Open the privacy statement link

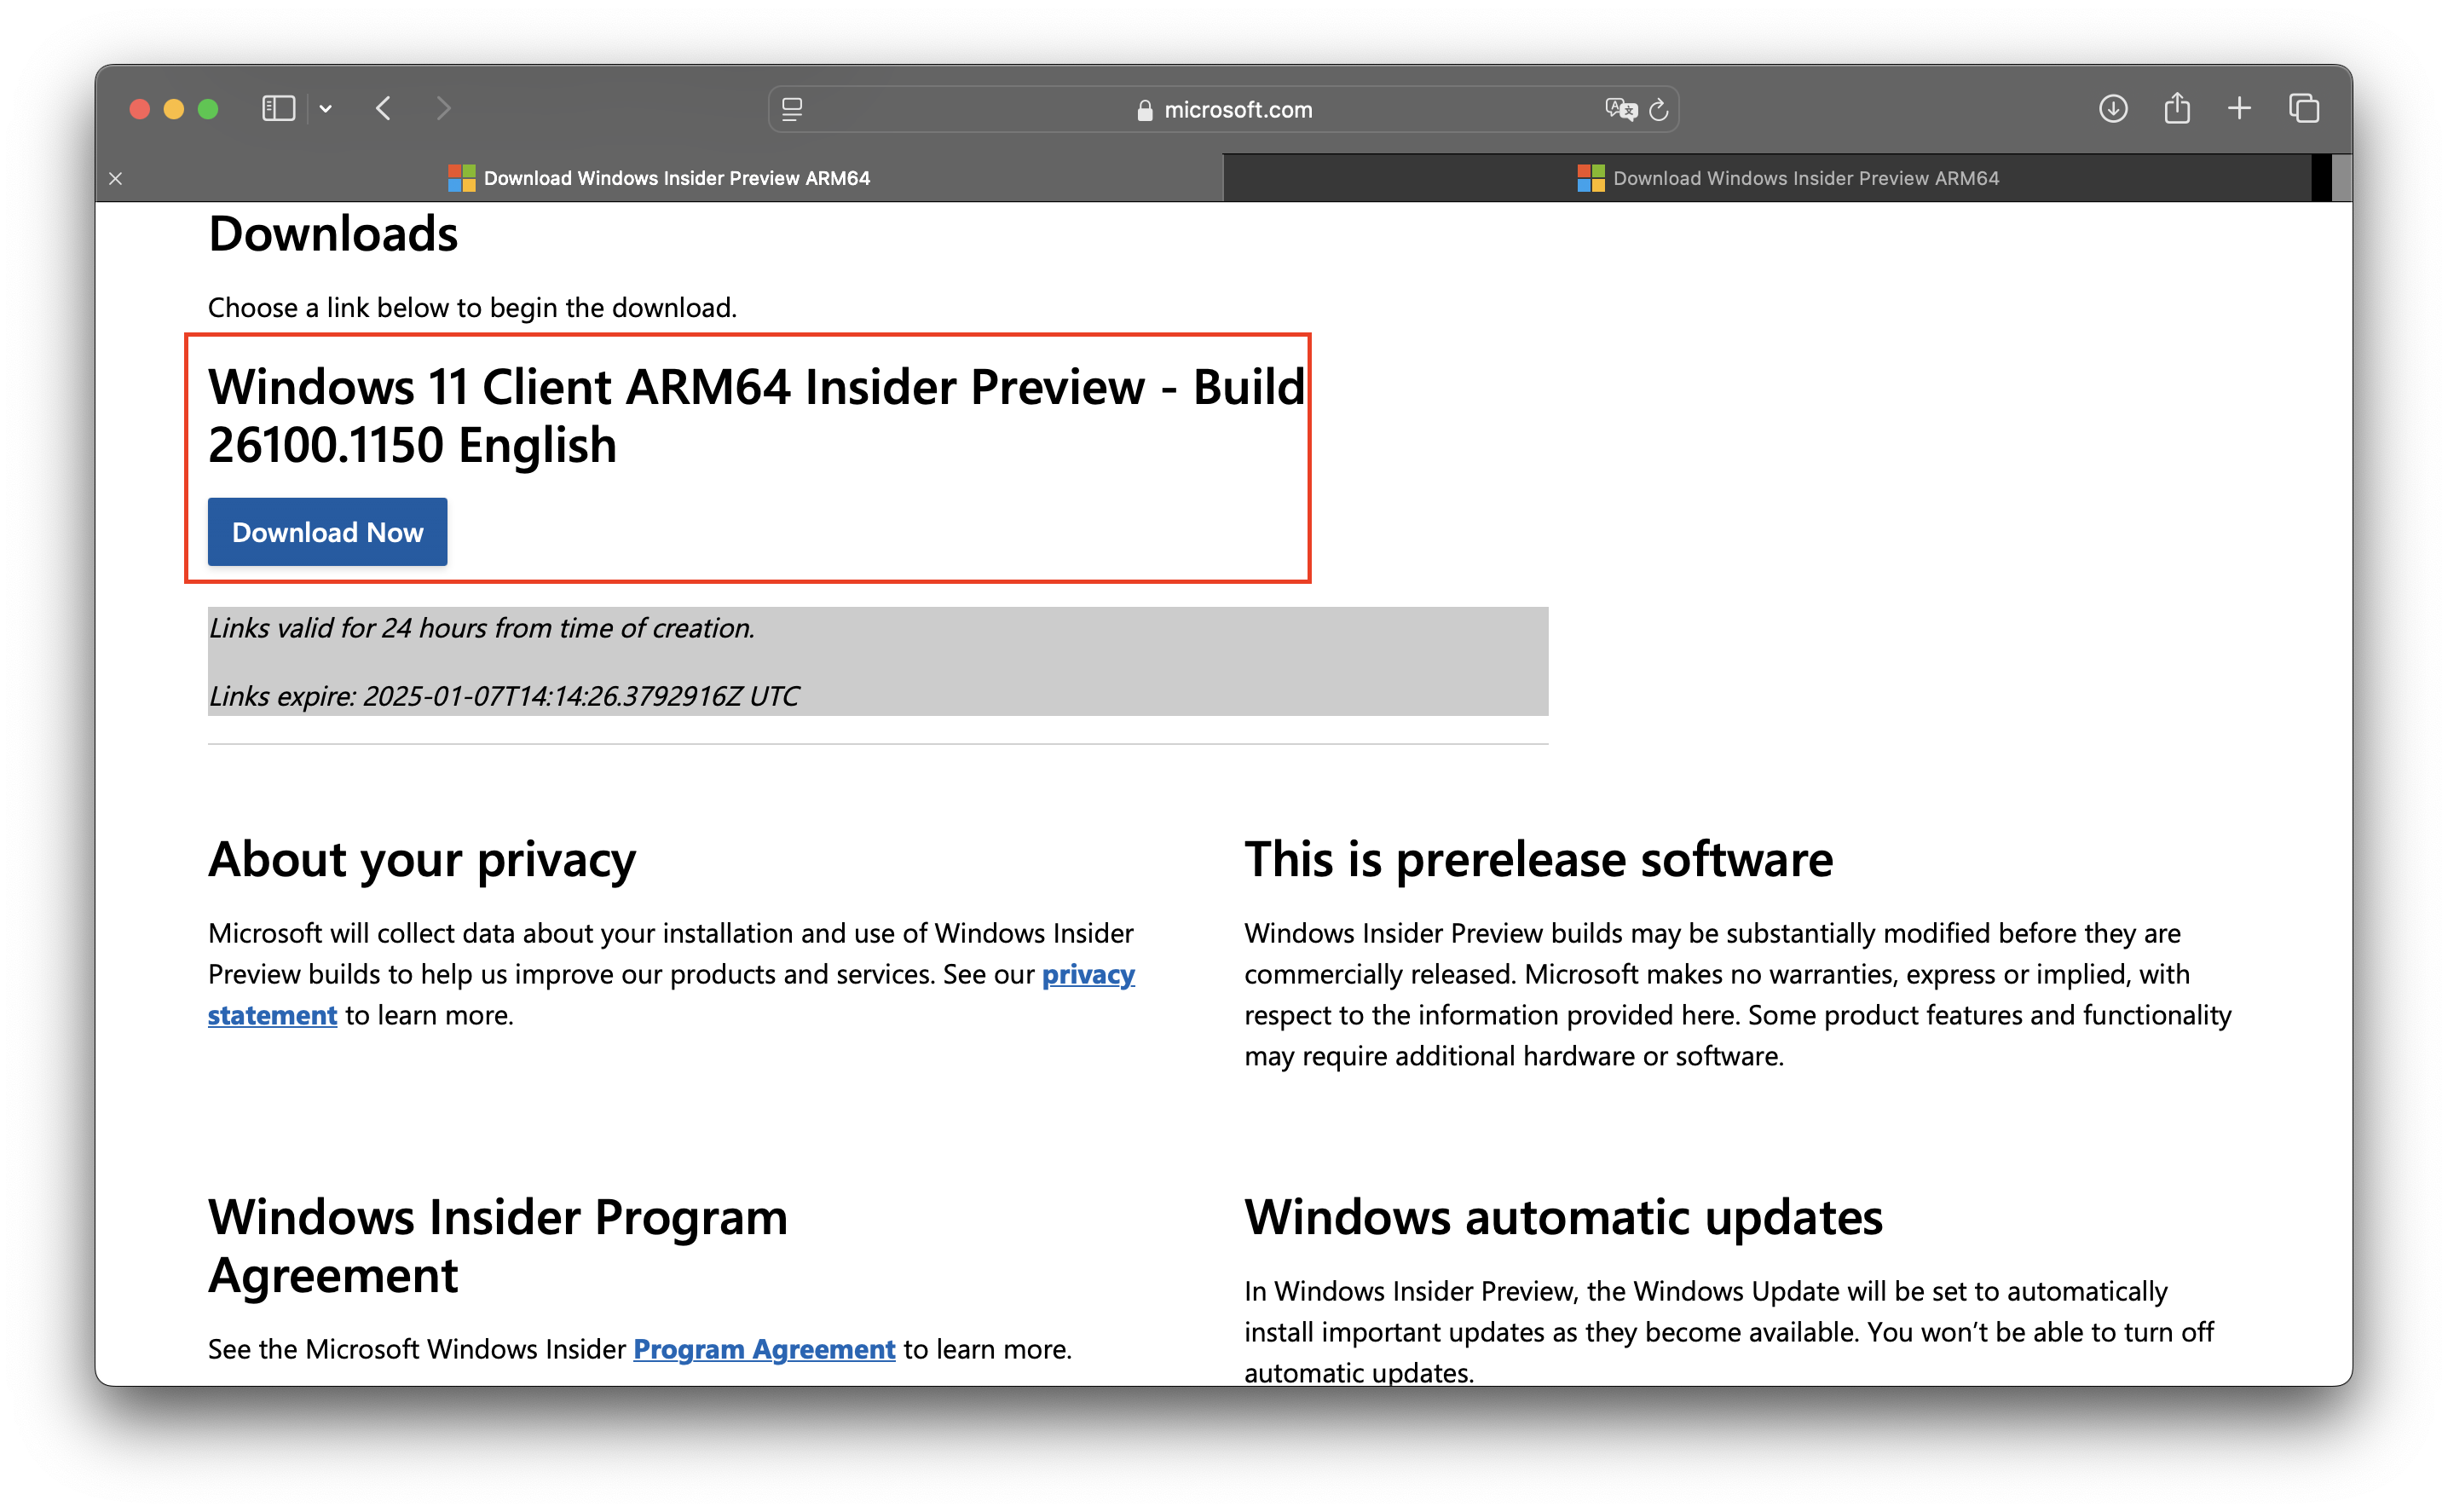pos(1088,974)
